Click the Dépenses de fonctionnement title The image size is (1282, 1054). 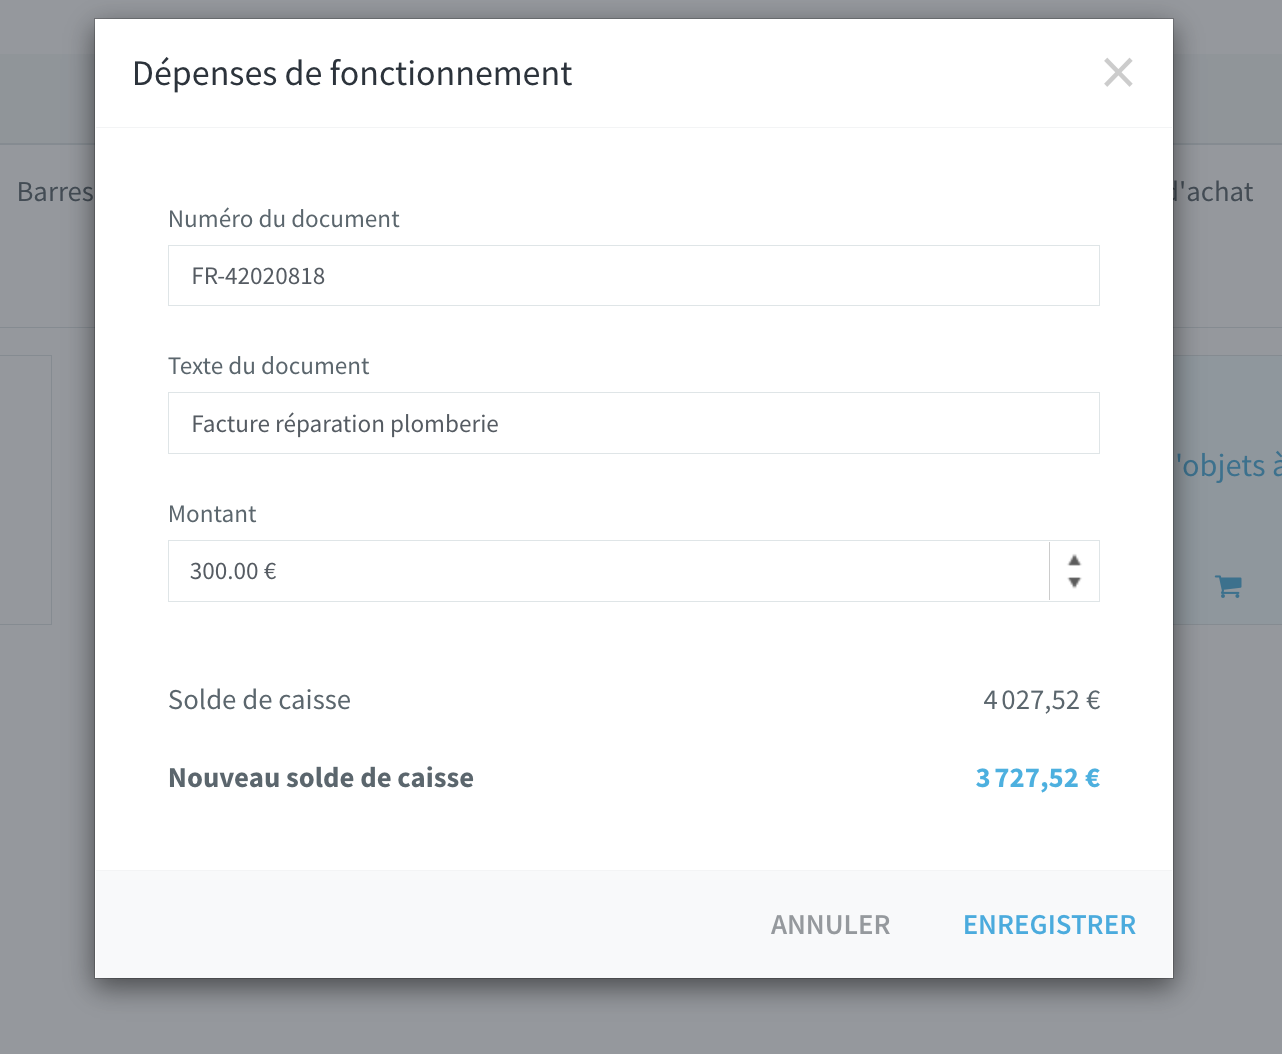point(352,73)
